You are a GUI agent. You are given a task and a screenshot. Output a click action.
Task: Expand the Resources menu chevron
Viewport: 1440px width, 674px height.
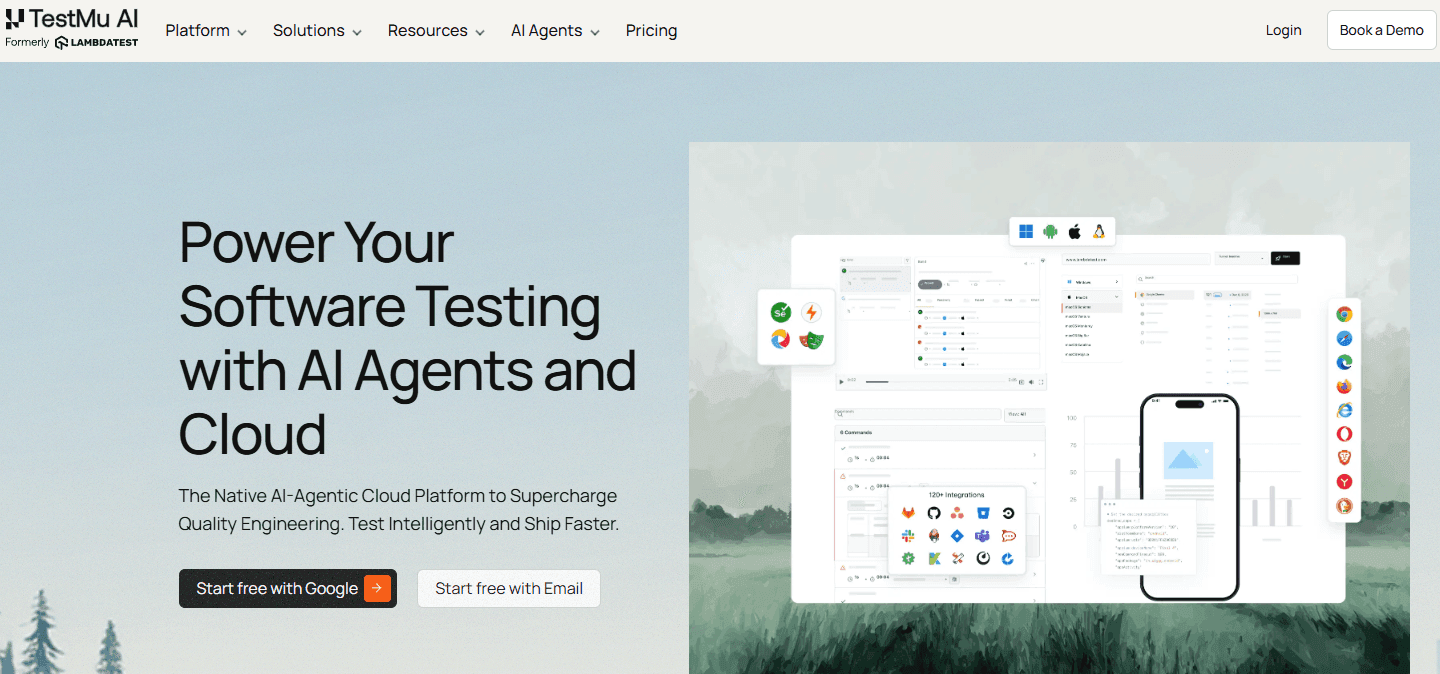[x=480, y=32]
